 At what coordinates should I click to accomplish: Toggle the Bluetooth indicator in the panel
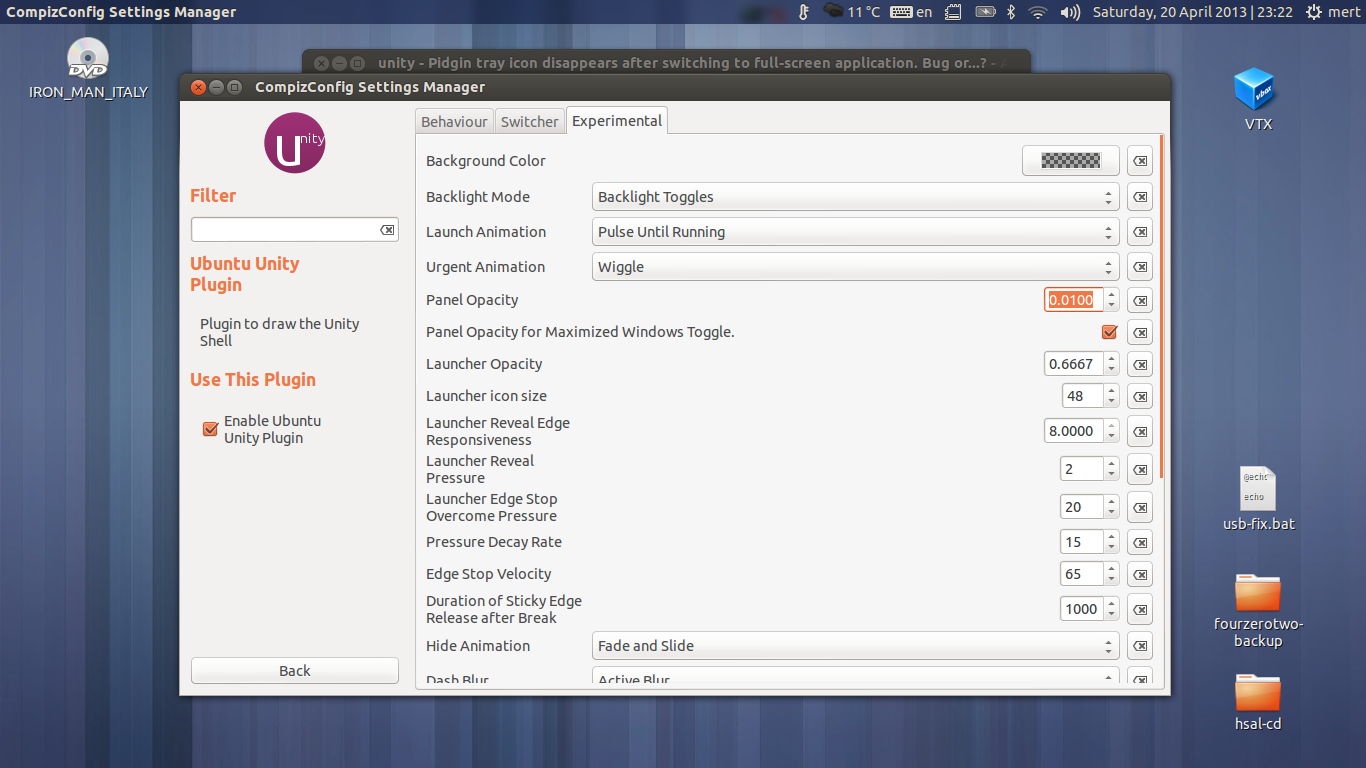[x=1010, y=13]
